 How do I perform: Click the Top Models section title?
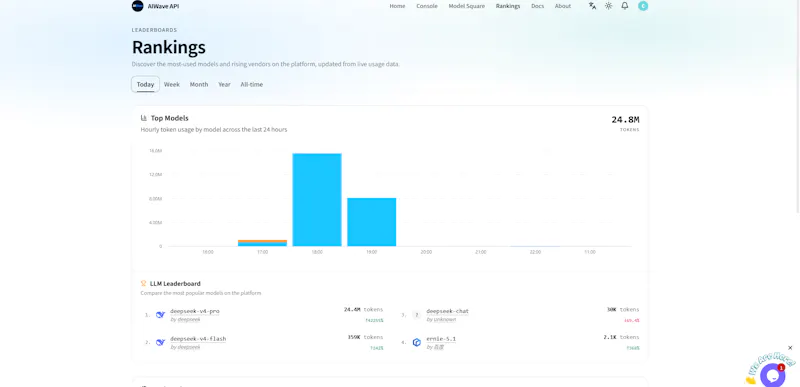pos(169,118)
